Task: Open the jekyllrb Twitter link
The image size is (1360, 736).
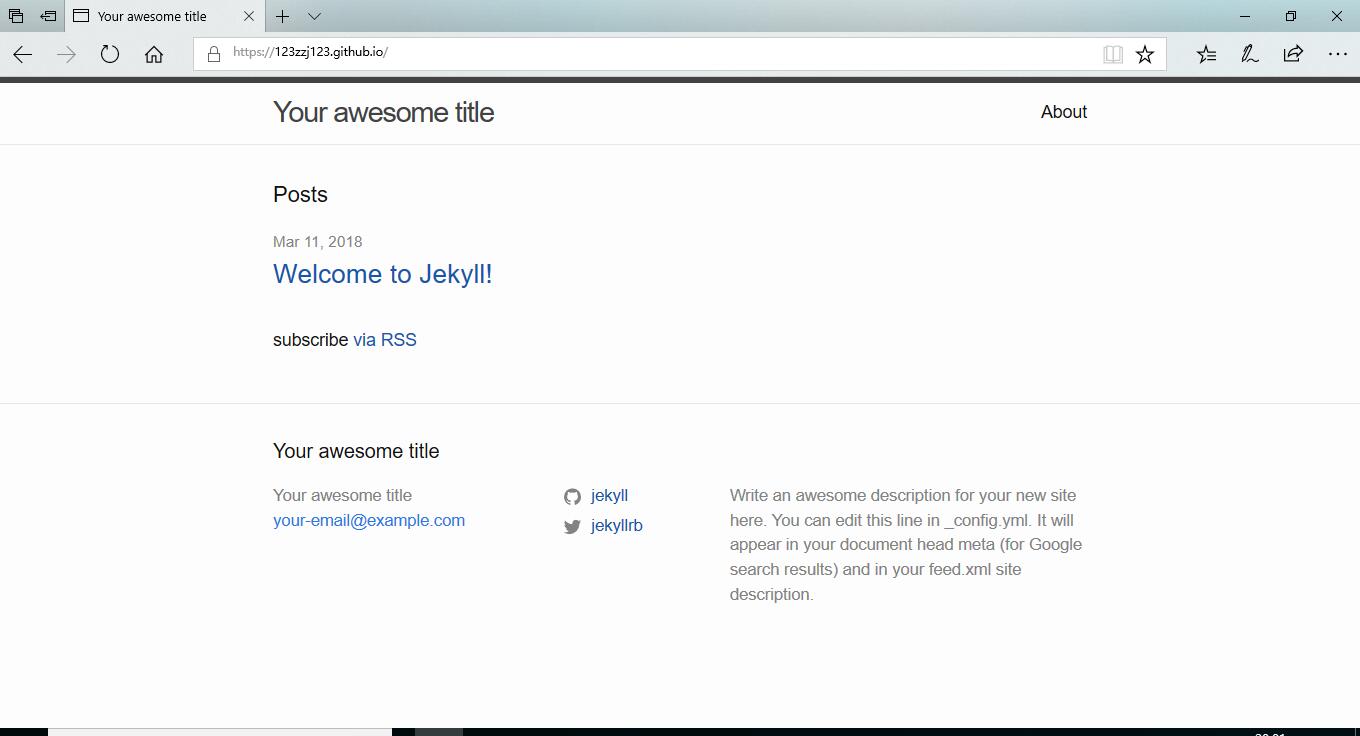Action: [x=616, y=526]
